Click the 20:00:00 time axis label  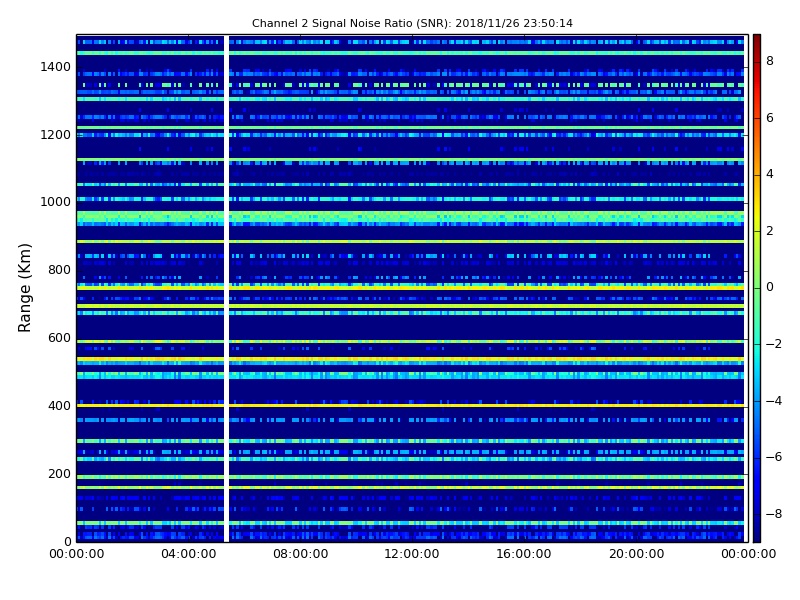tap(636, 554)
